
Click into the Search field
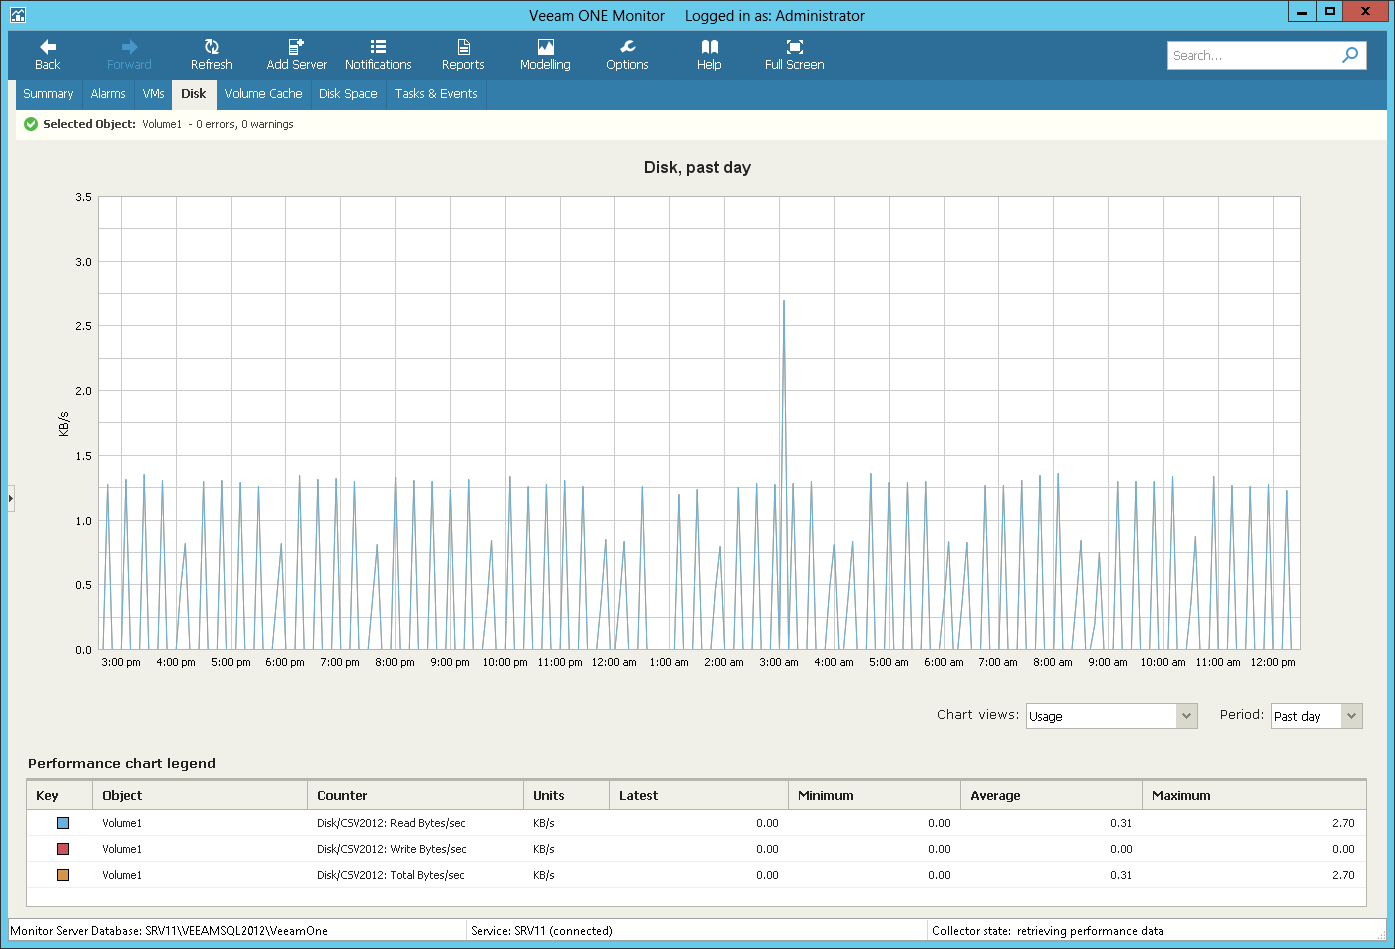1253,55
